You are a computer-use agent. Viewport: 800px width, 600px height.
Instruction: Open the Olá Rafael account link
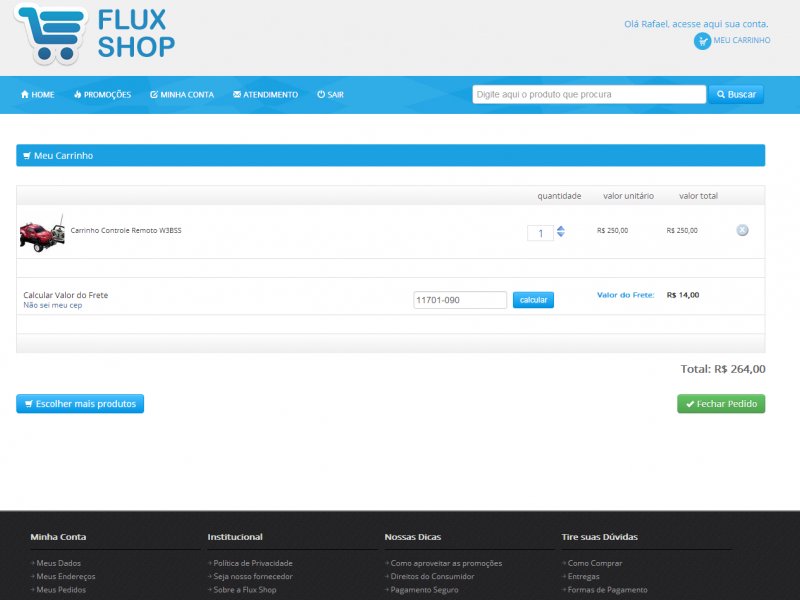pos(696,24)
